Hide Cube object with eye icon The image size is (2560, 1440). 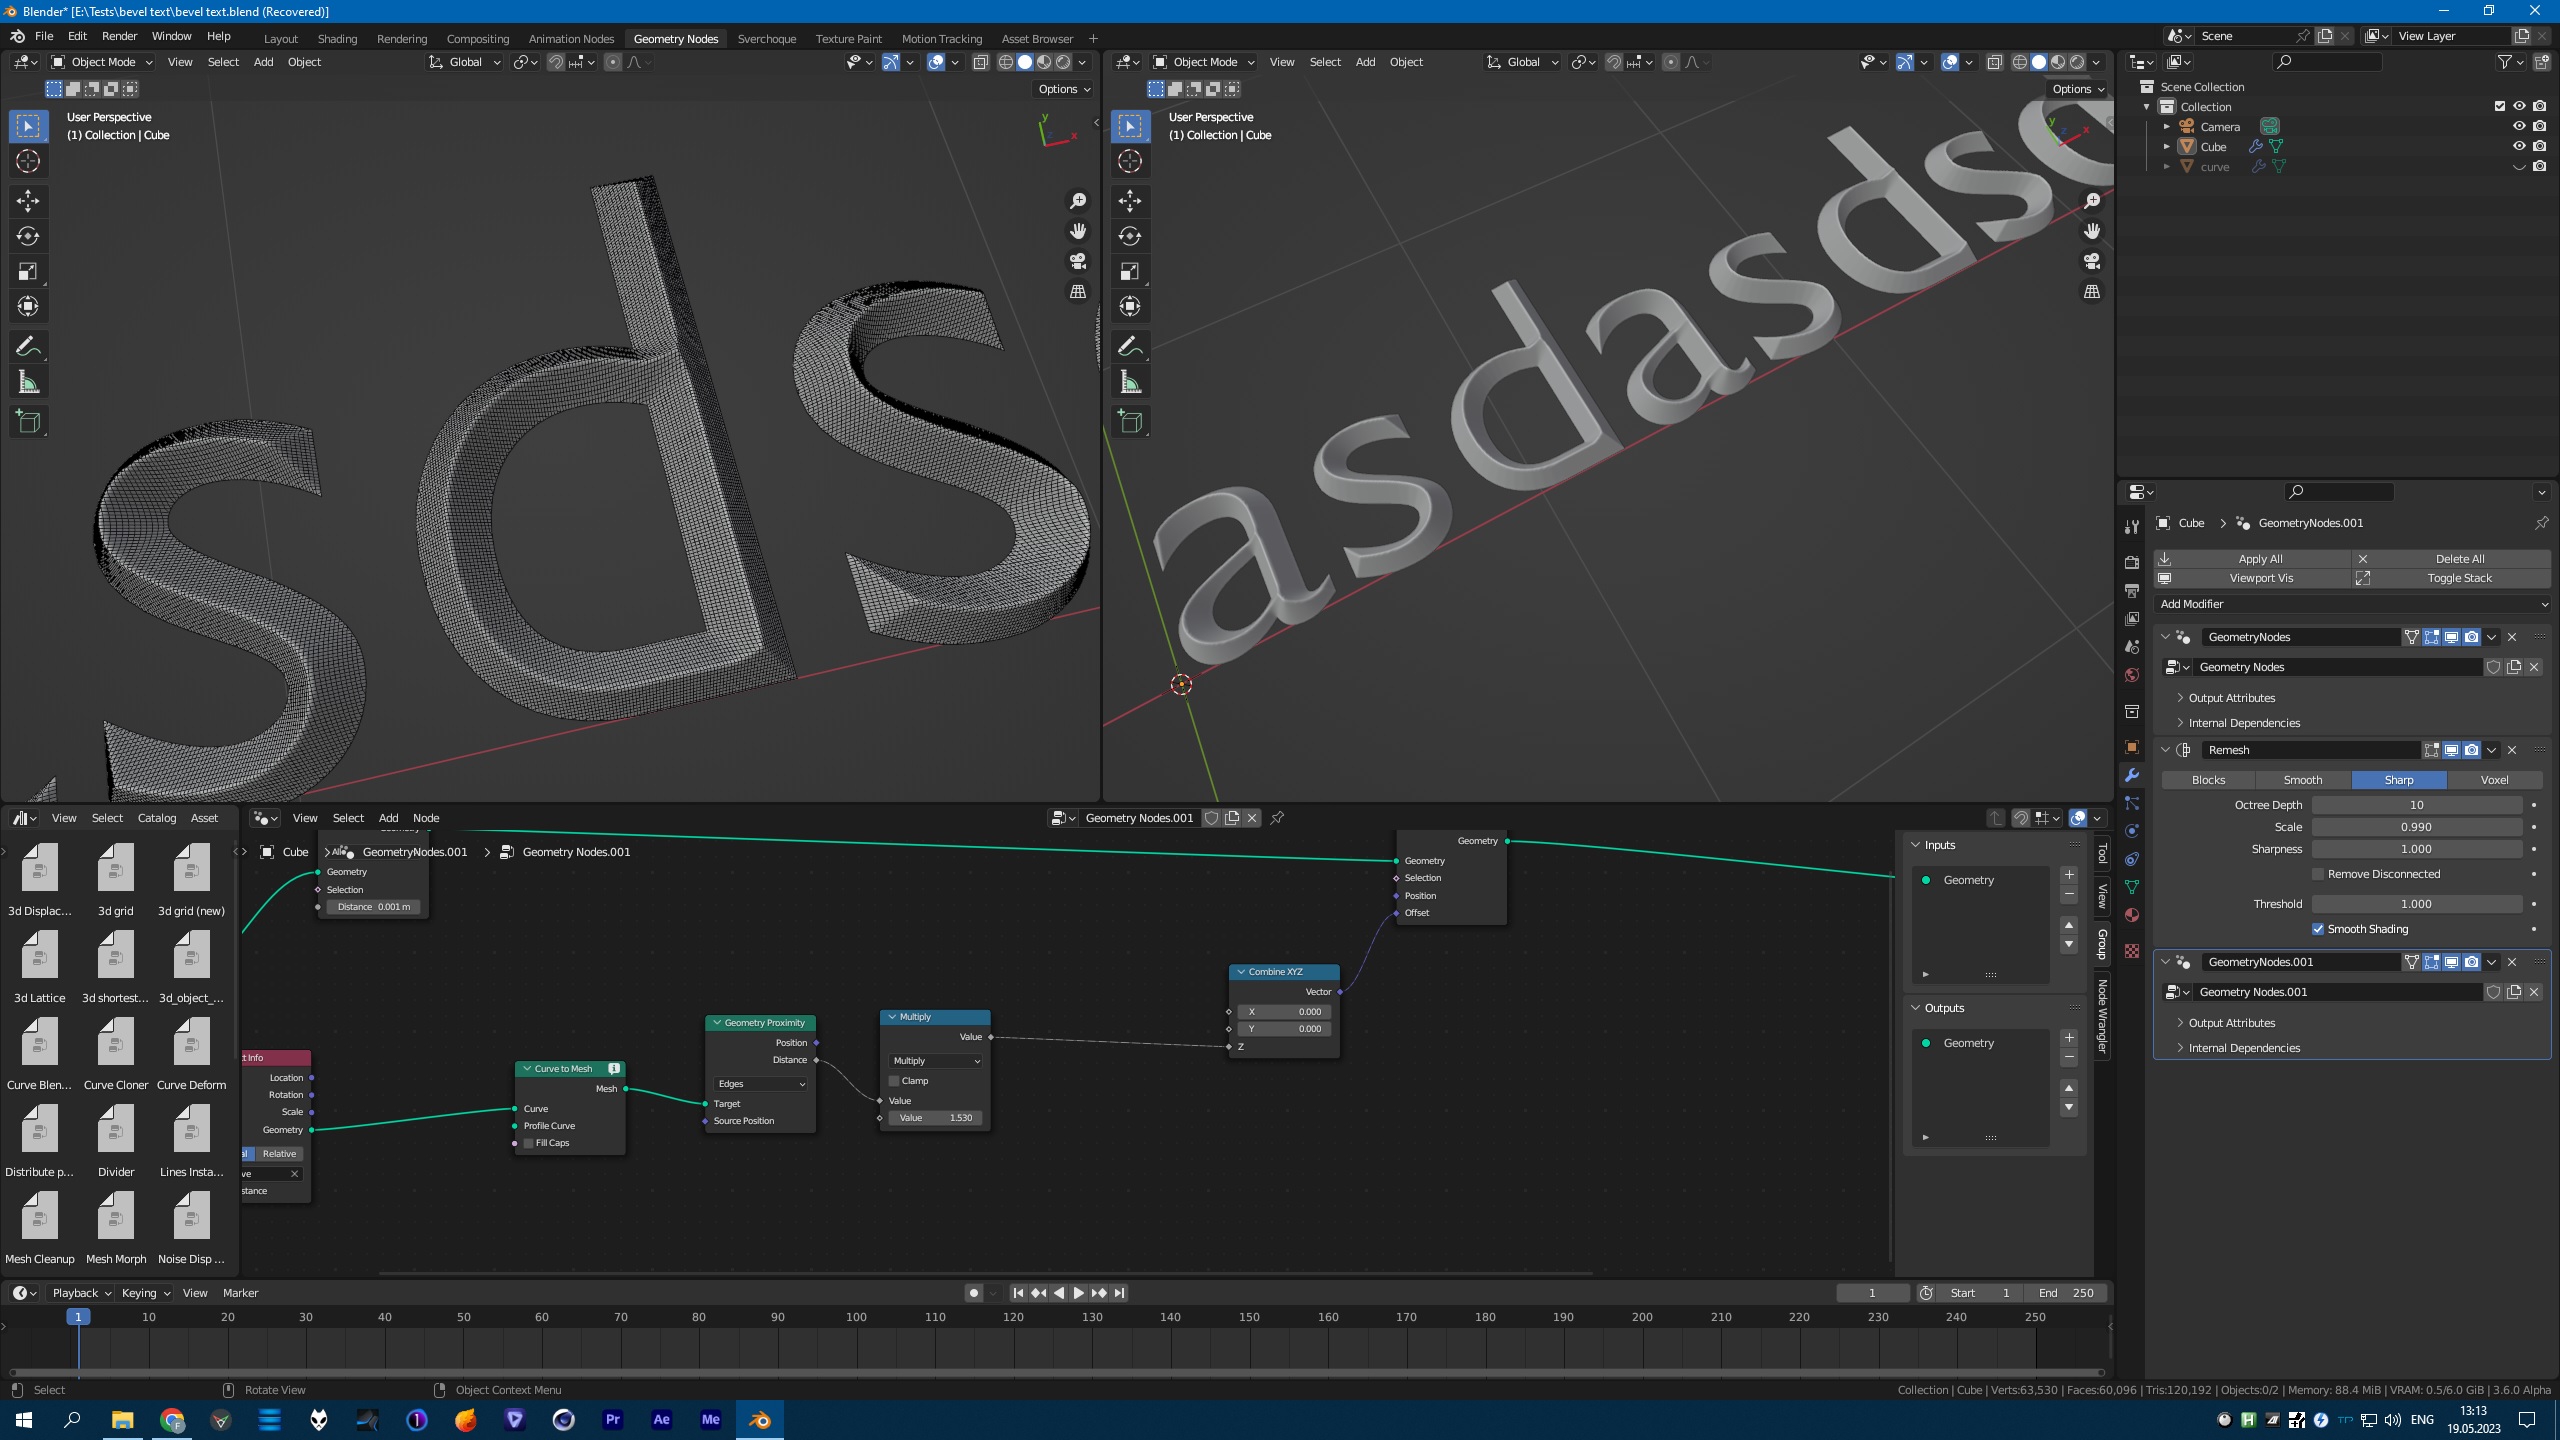click(x=2519, y=146)
